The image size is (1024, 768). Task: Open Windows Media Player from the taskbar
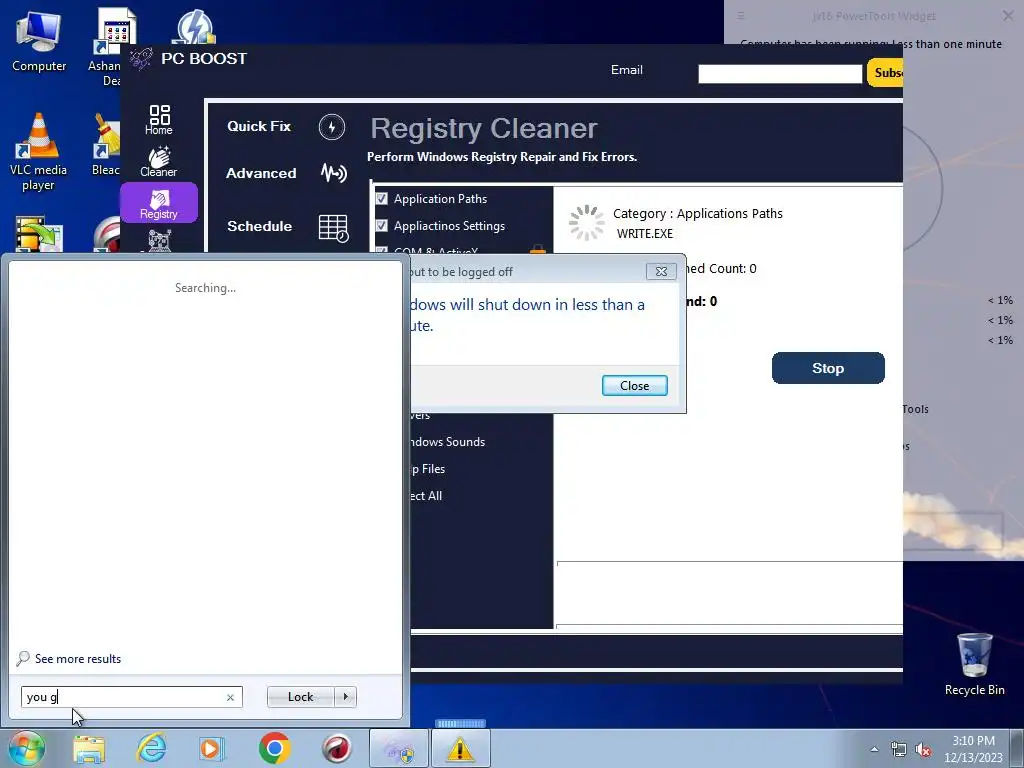(212, 748)
